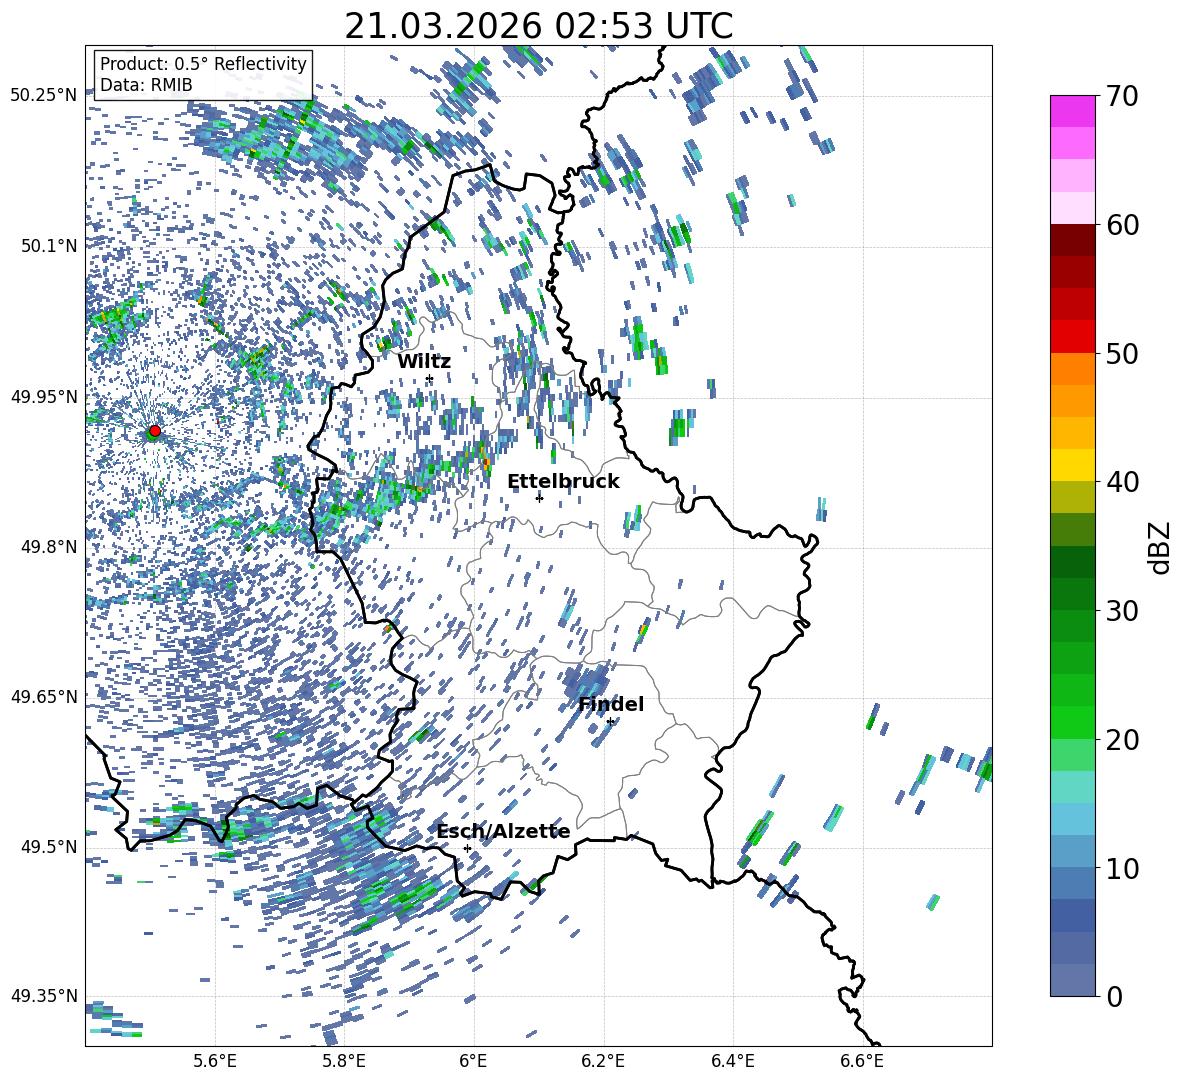Click the Product: 0.5° Reflectivity text

[x=203, y=64]
